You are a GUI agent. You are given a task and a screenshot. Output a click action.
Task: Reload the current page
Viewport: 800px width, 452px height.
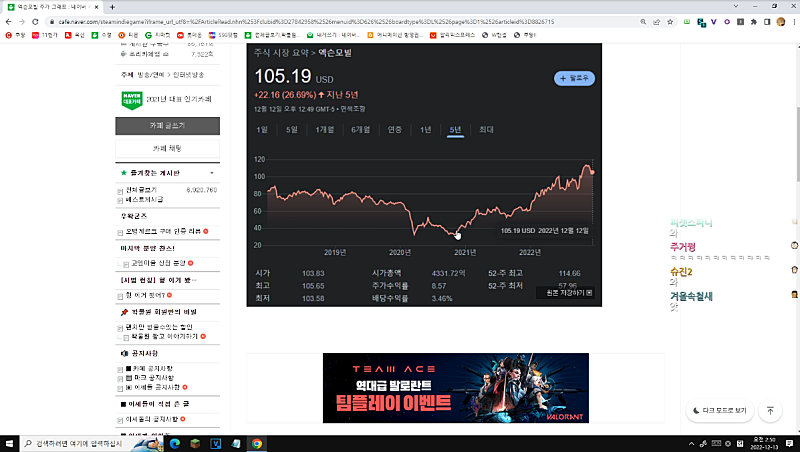click(x=35, y=22)
